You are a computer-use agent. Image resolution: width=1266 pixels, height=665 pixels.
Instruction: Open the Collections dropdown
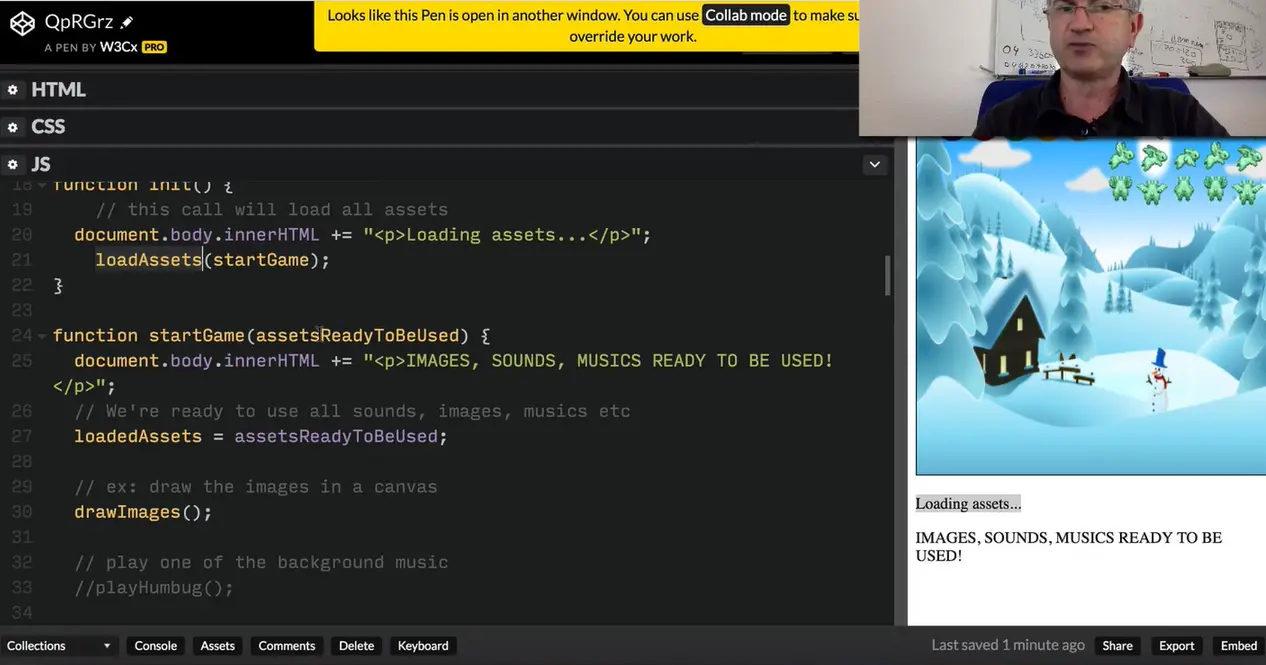pyautogui.click(x=58, y=646)
